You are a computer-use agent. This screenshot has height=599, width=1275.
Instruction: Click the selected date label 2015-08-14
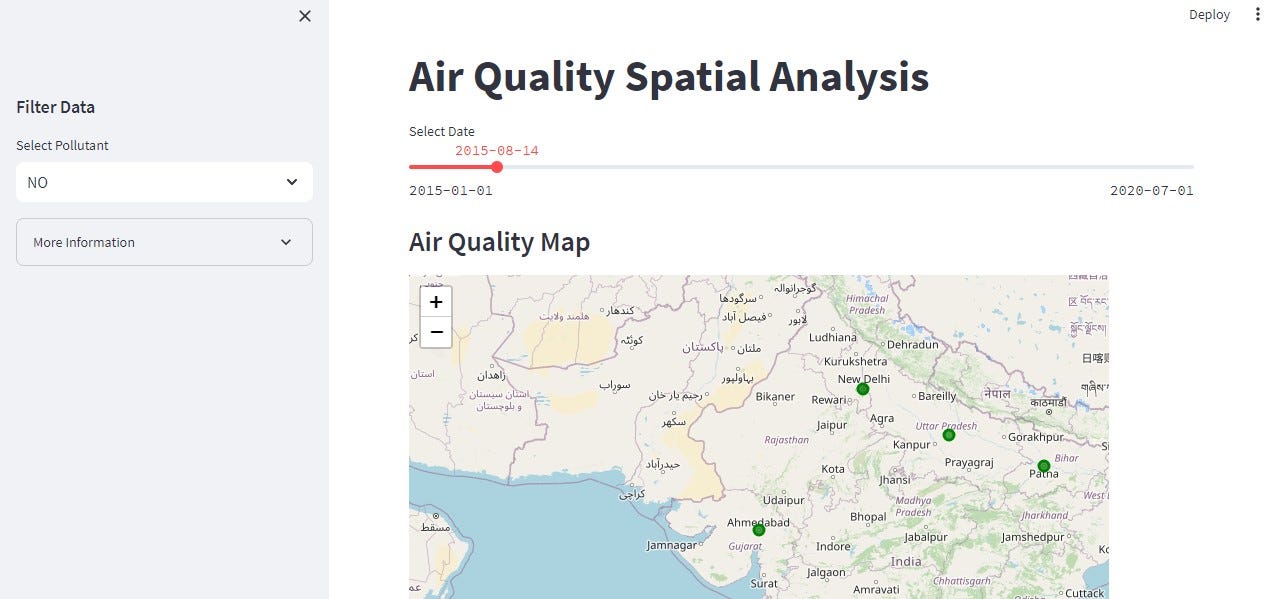(497, 150)
